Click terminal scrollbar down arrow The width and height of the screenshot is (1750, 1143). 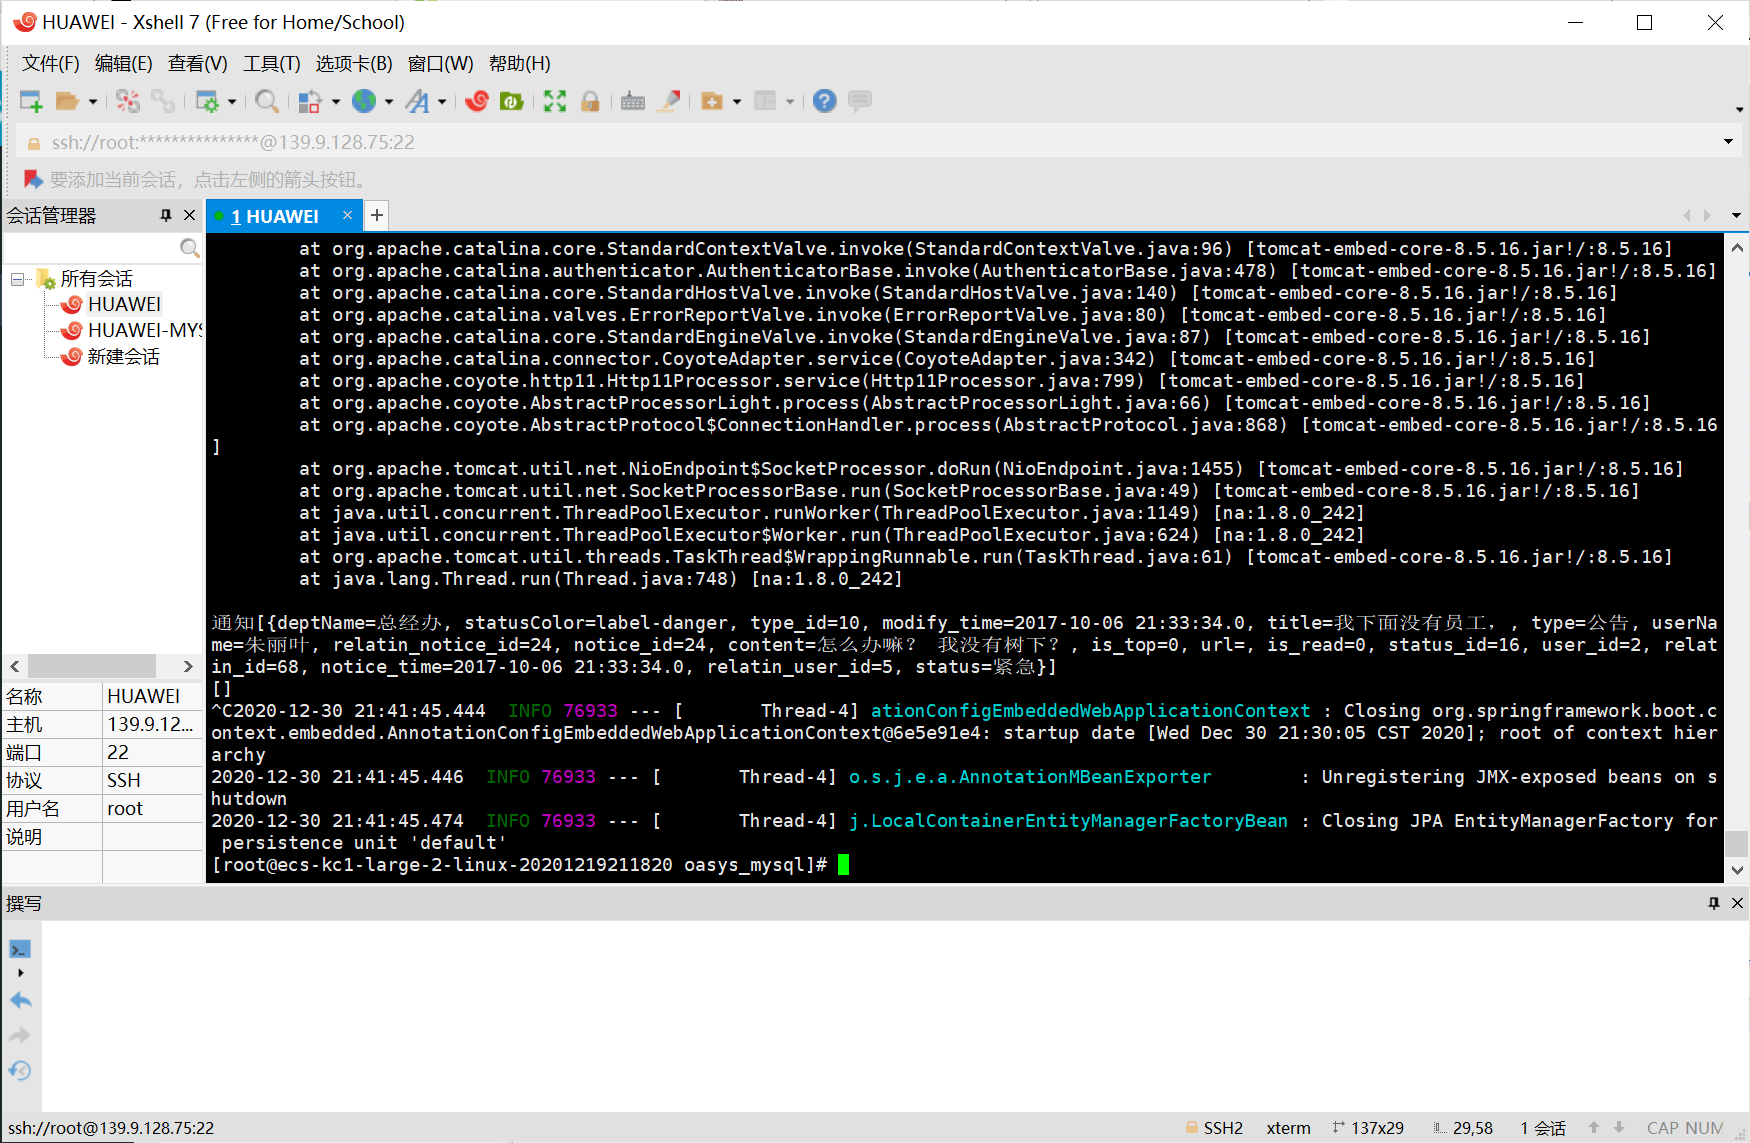pos(1737,870)
